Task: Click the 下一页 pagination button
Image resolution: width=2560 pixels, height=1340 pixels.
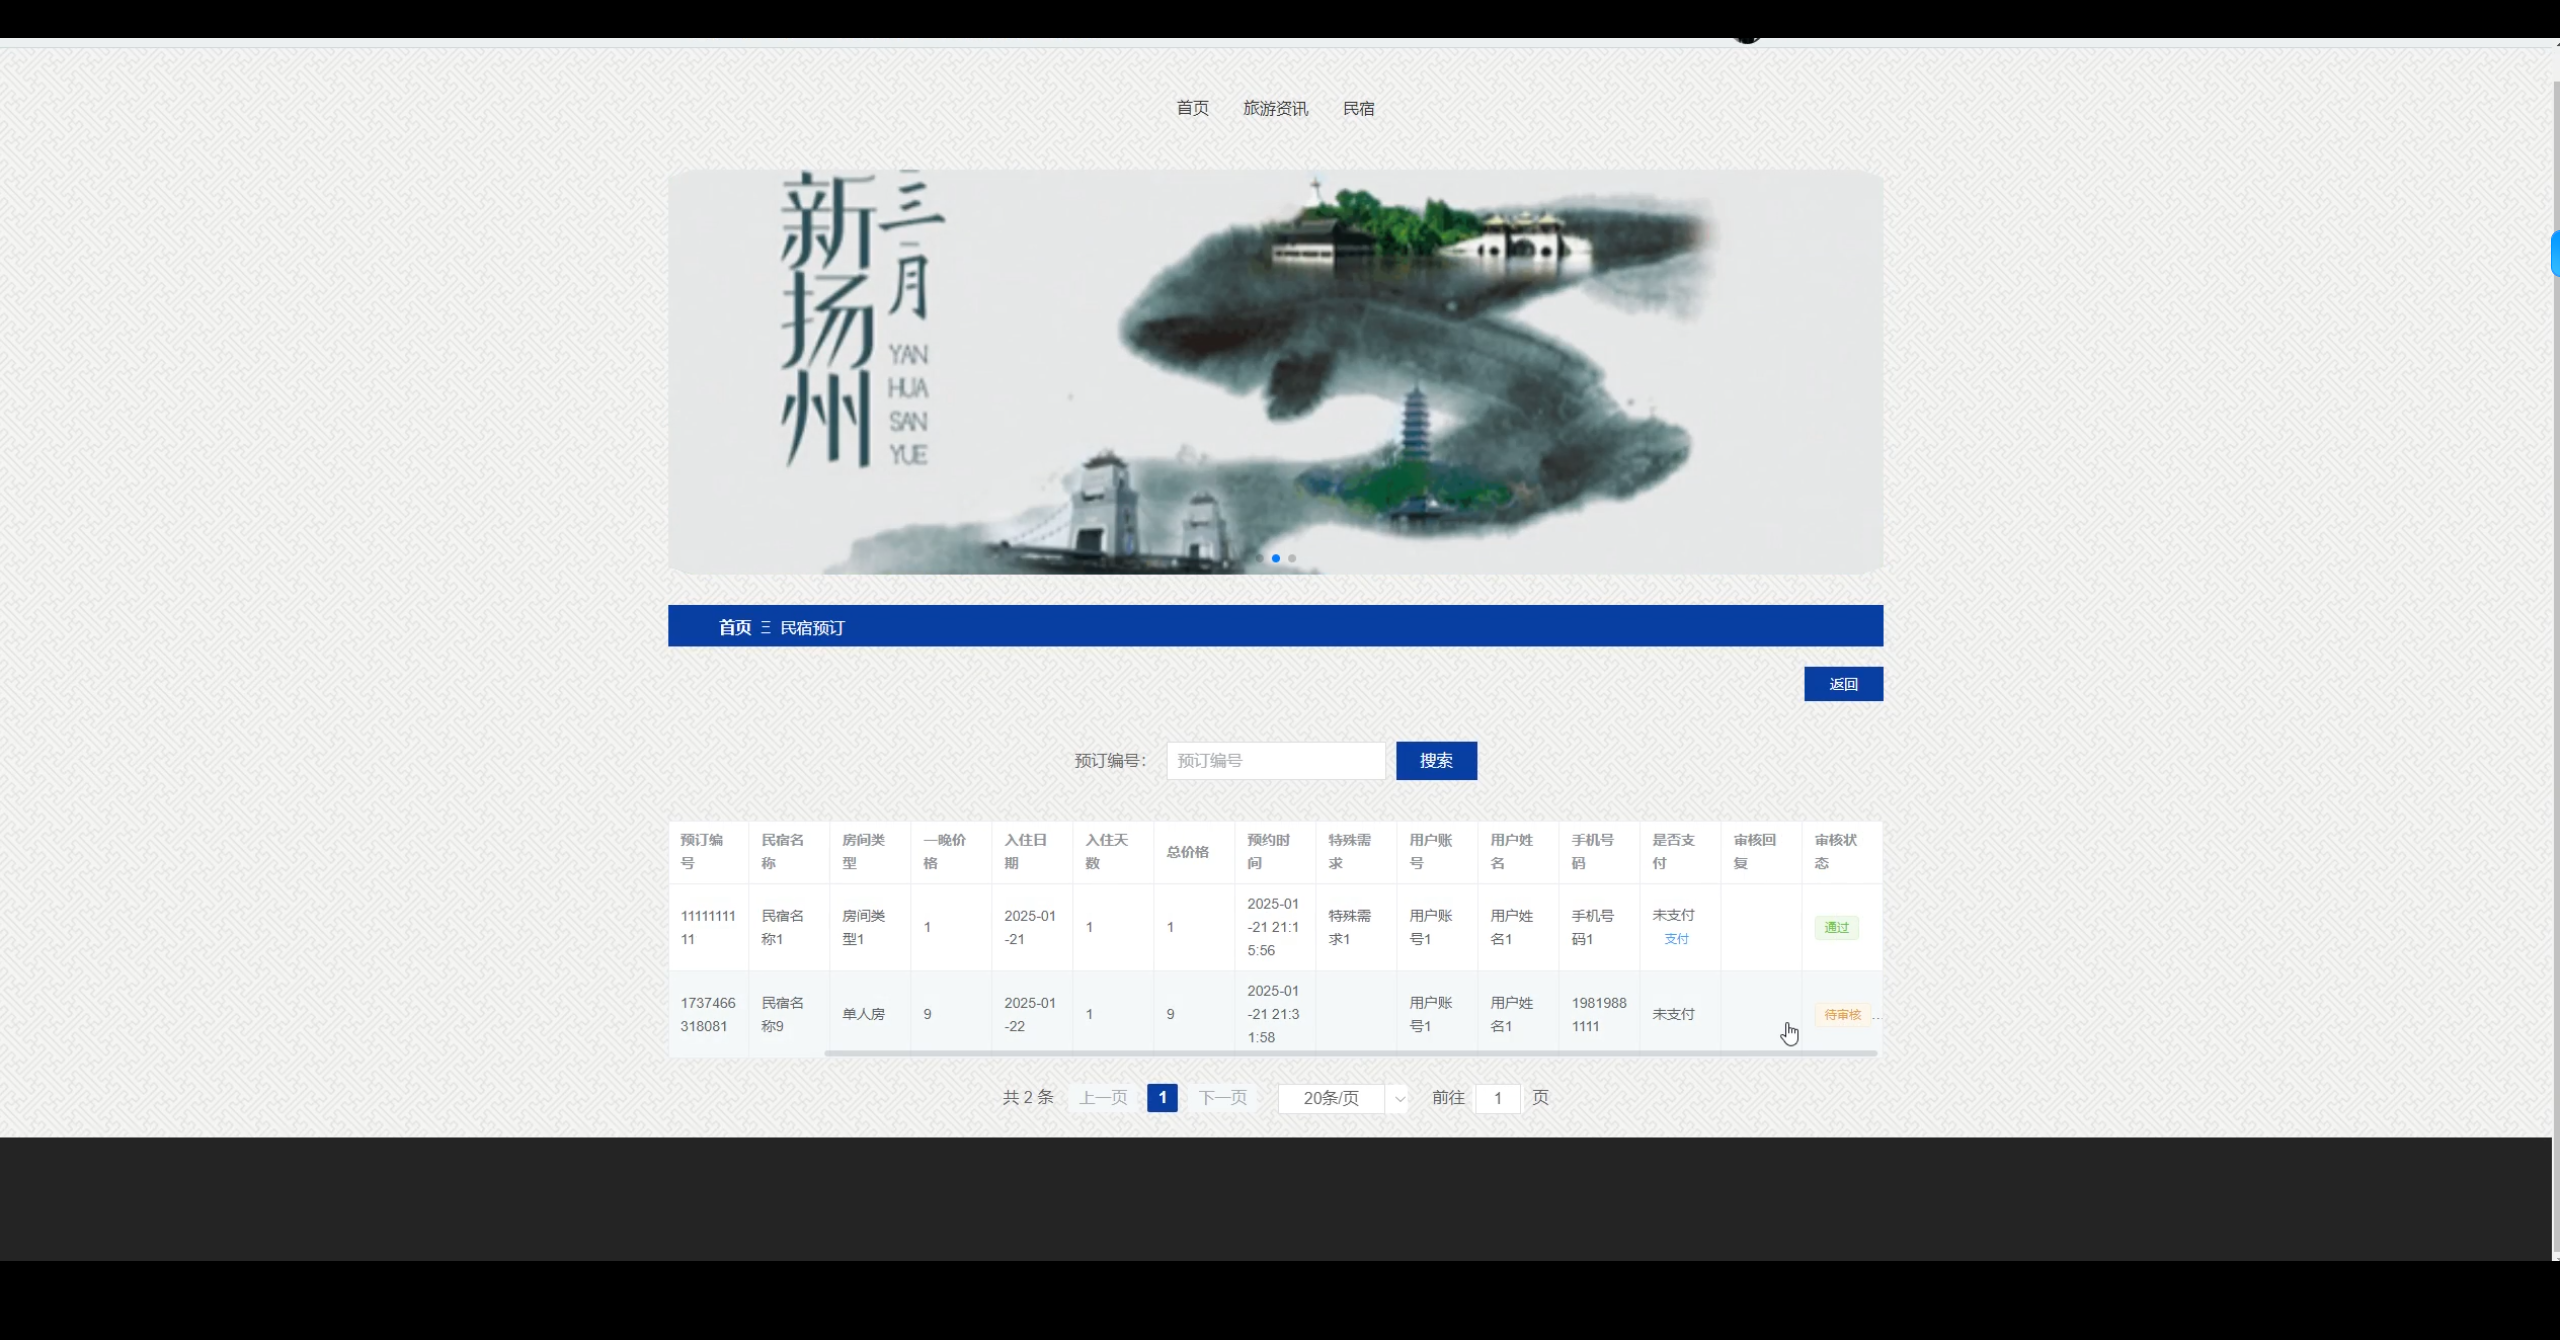Action: coord(1223,1098)
